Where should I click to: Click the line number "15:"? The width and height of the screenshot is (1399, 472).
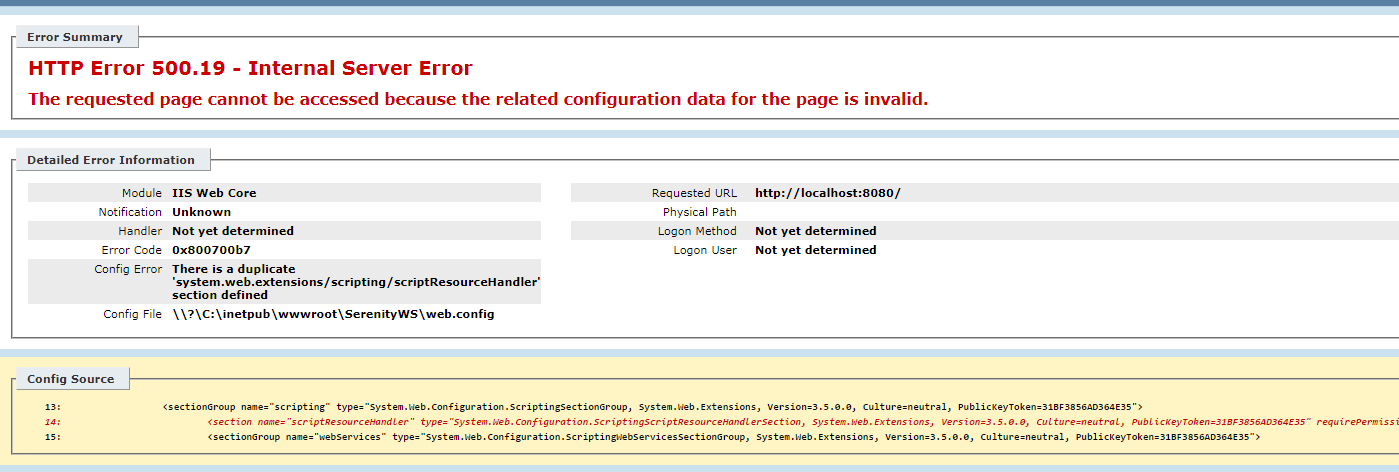coord(53,437)
